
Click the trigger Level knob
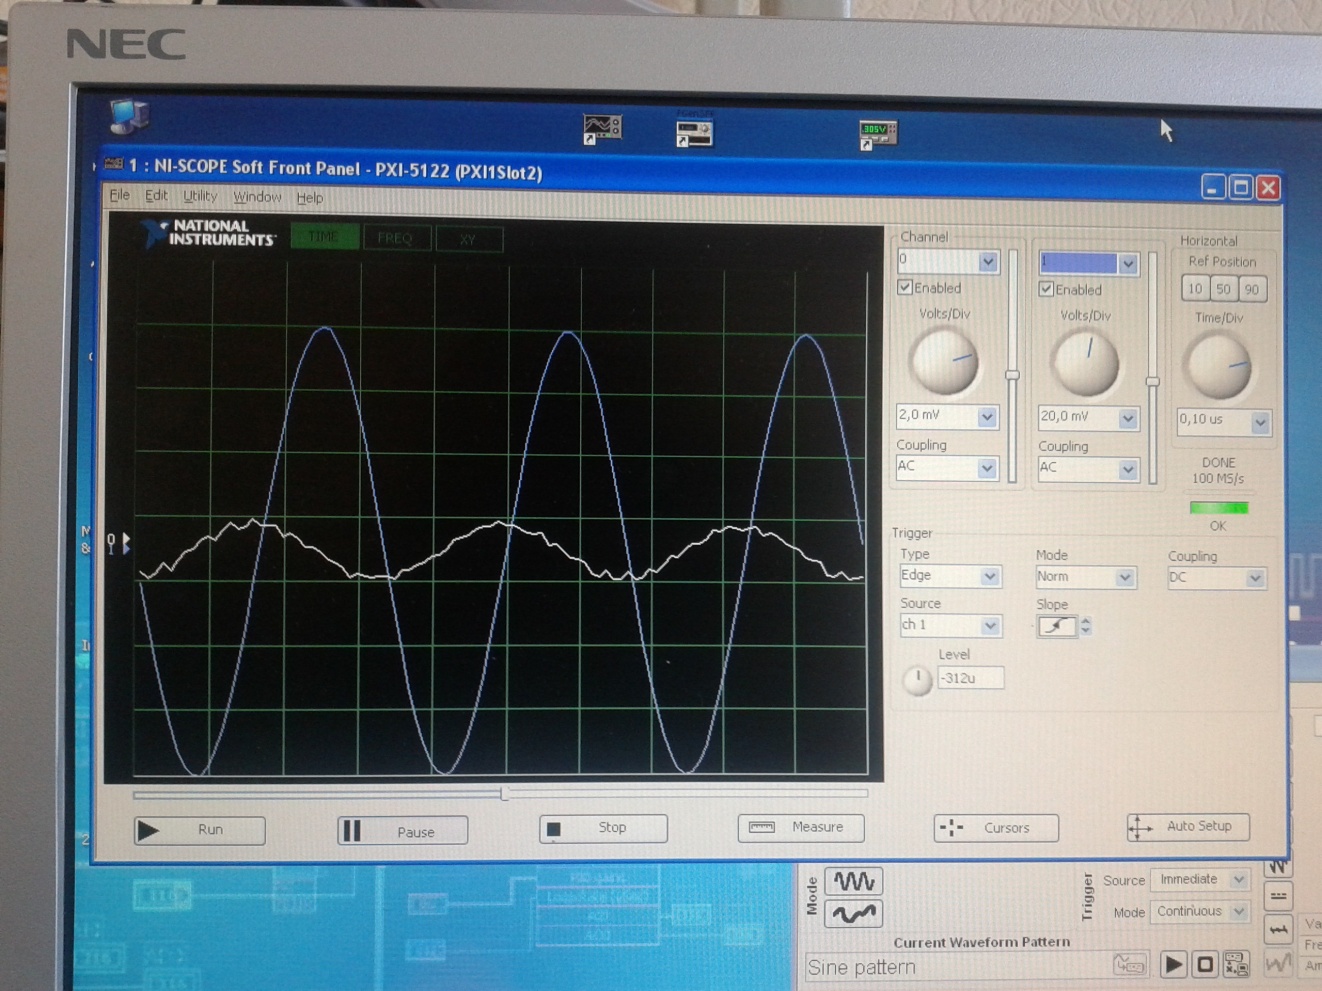pos(917,680)
